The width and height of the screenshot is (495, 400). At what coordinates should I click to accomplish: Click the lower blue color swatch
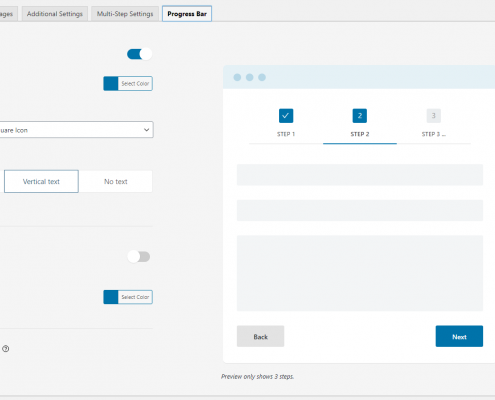pyautogui.click(x=111, y=297)
